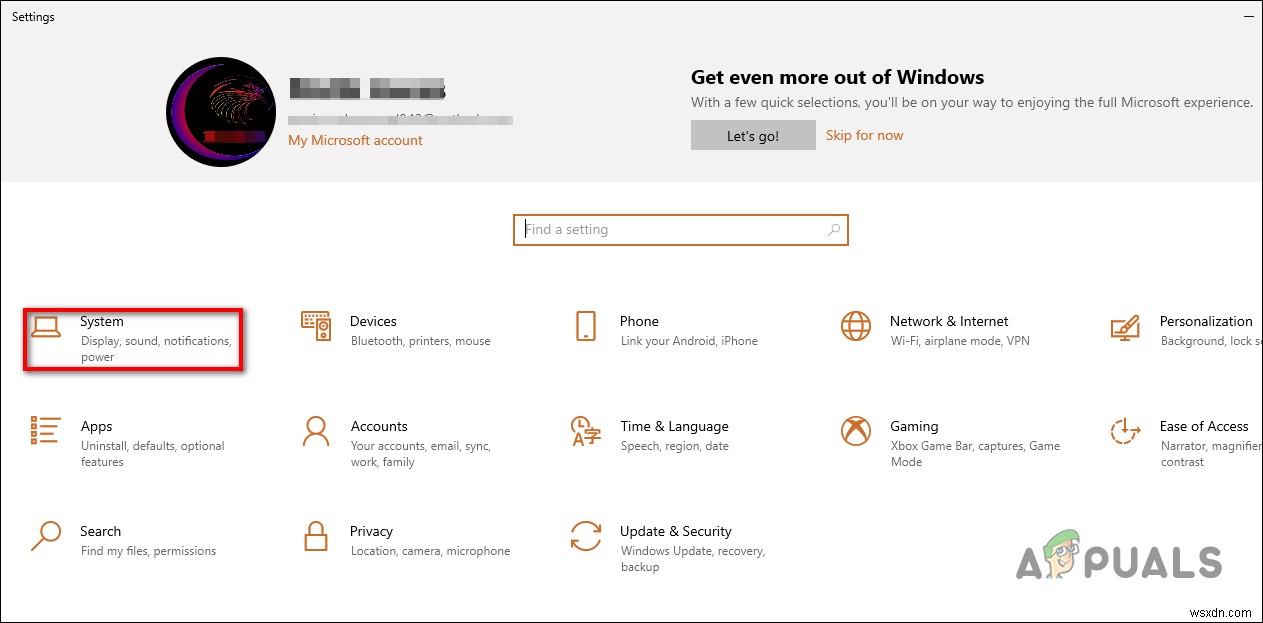Open the Gaming Xbox icon
The height and width of the screenshot is (623, 1263).
point(856,431)
